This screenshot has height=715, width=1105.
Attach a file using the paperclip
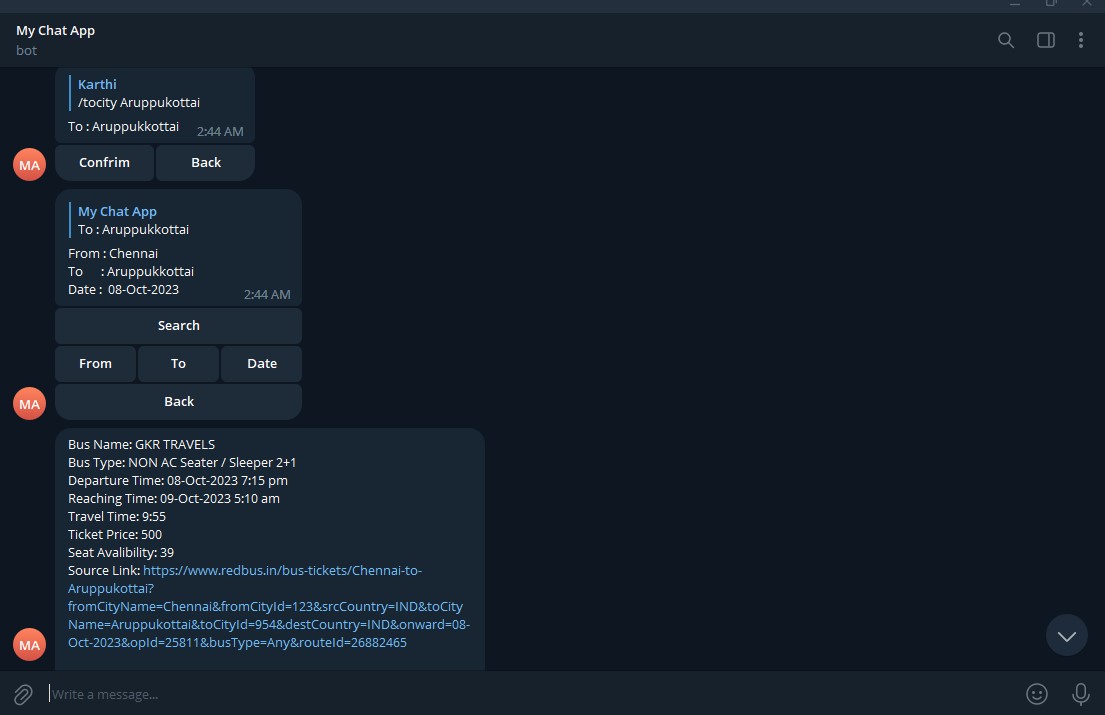(x=24, y=694)
